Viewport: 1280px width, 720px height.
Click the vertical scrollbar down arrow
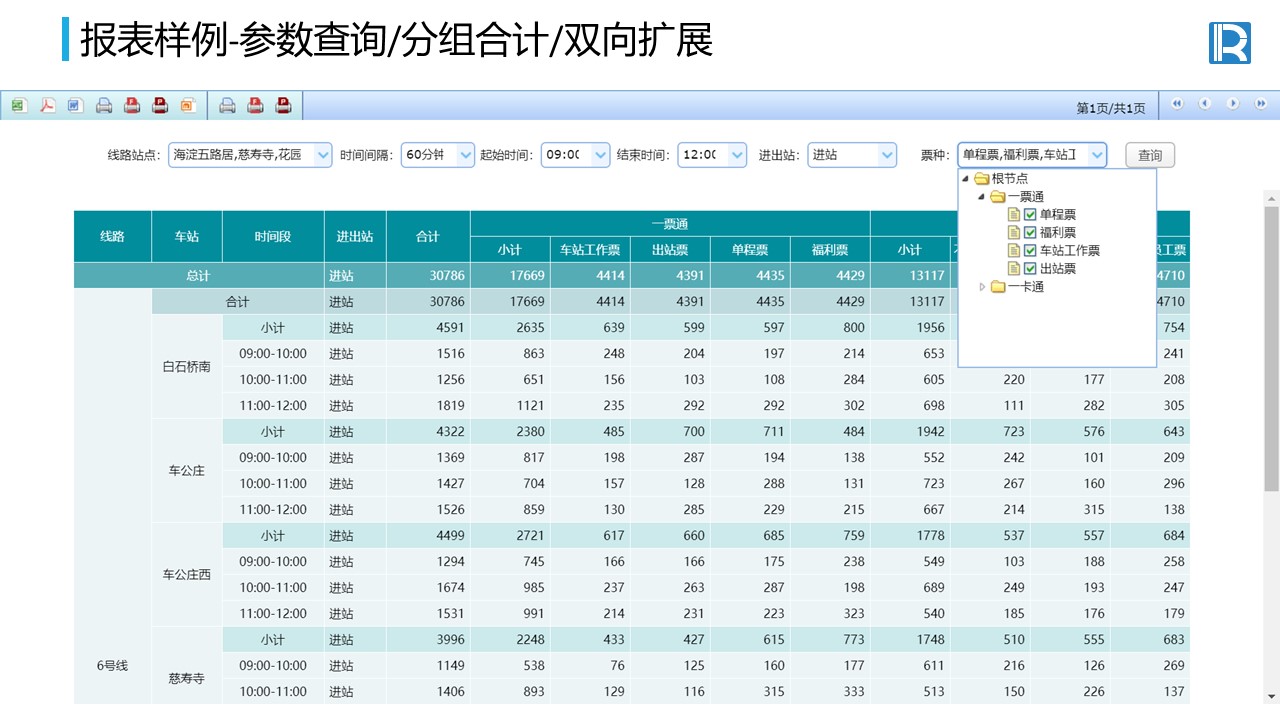pos(1271,696)
